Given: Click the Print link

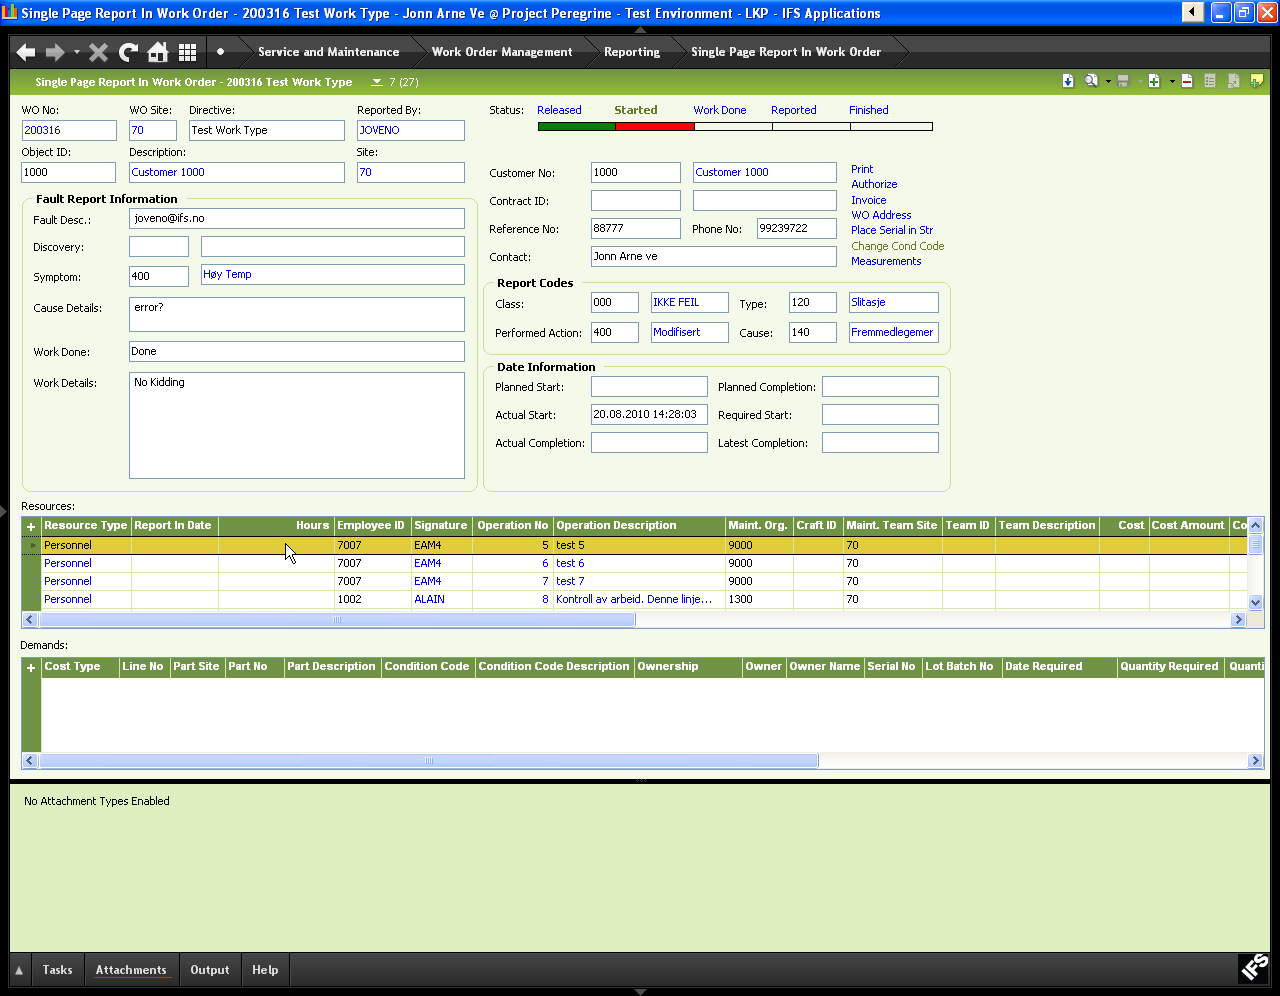Looking at the screenshot, I should (862, 169).
